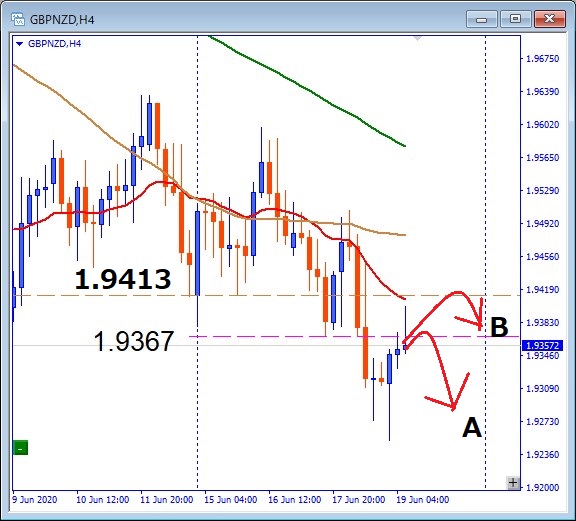Click the 17 Jun 20:00 time label
Image resolution: width=576 pixels, height=521 pixels.
pyautogui.click(x=359, y=500)
